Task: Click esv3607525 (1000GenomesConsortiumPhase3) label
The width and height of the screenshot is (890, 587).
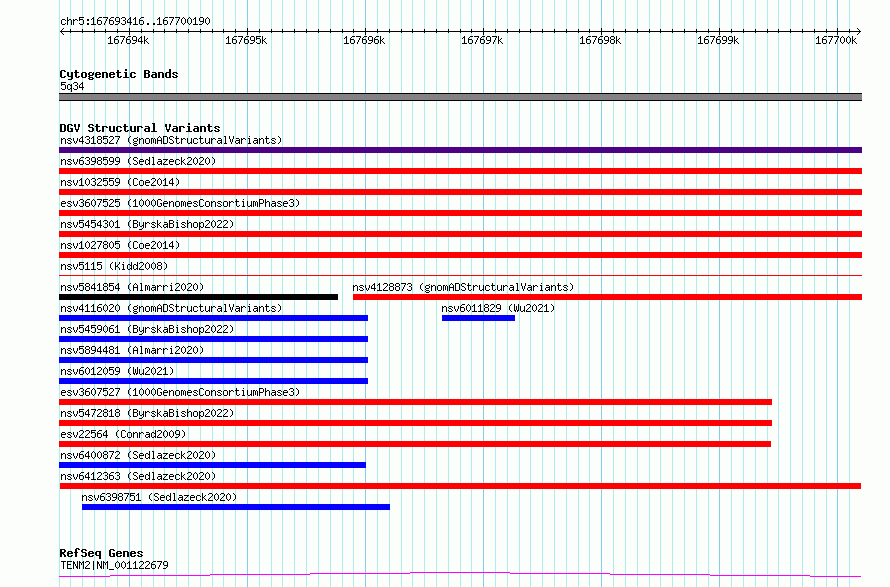Action: point(180,203)
